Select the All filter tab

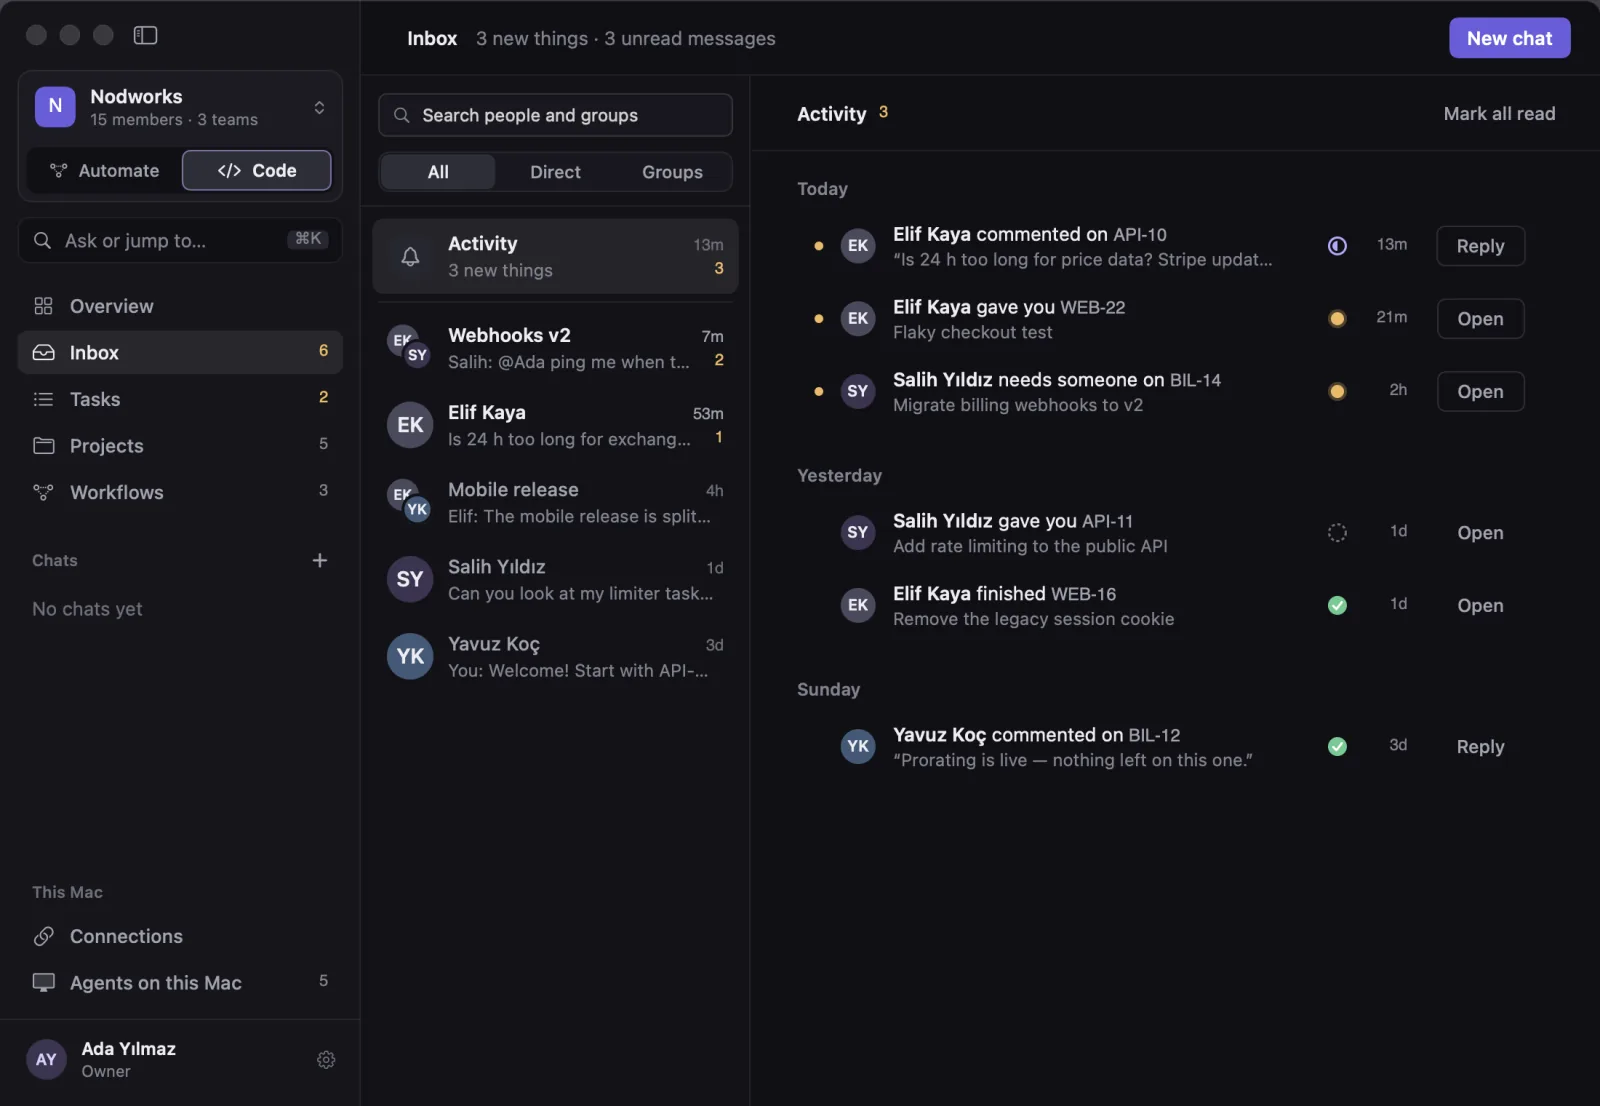point(438,172)
